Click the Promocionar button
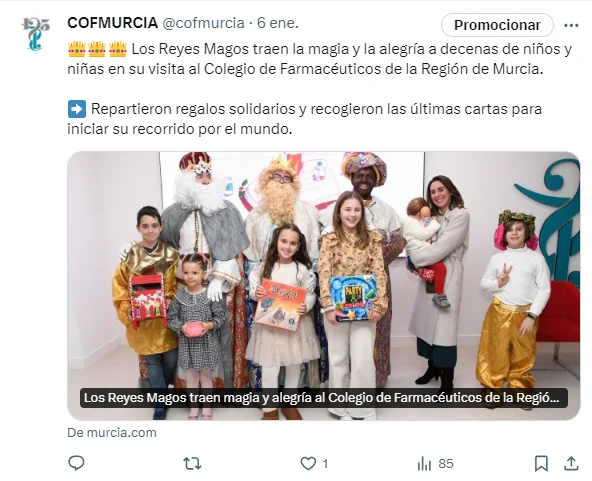592x481 pixels. 497,25
